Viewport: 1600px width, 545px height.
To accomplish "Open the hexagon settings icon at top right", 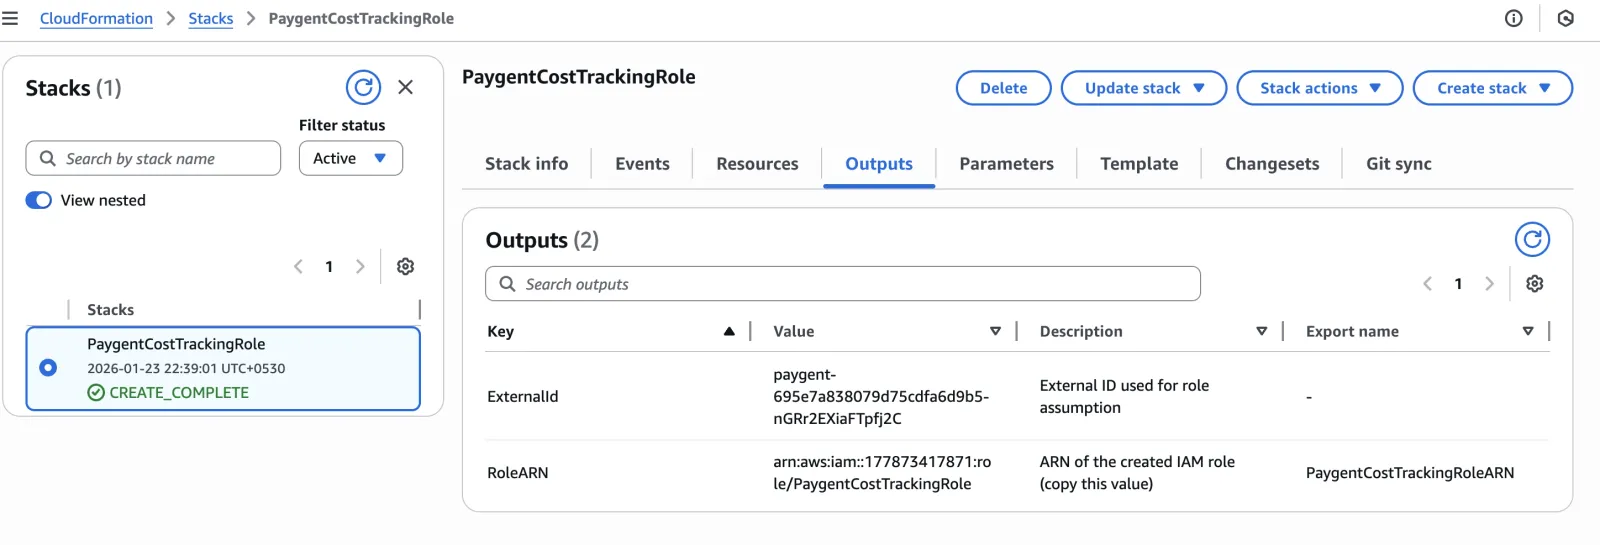I will click(x=1566, y=18).
